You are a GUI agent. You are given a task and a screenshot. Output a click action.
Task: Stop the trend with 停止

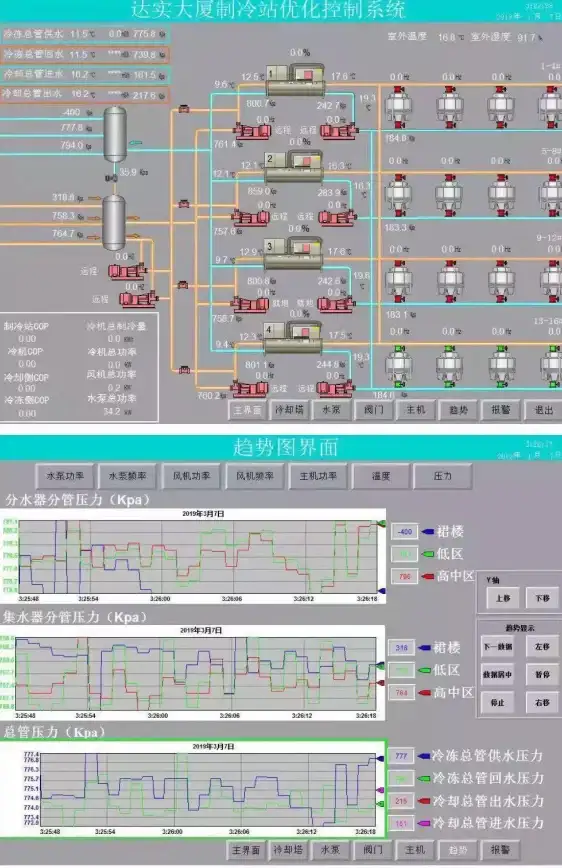click(497, 702)
